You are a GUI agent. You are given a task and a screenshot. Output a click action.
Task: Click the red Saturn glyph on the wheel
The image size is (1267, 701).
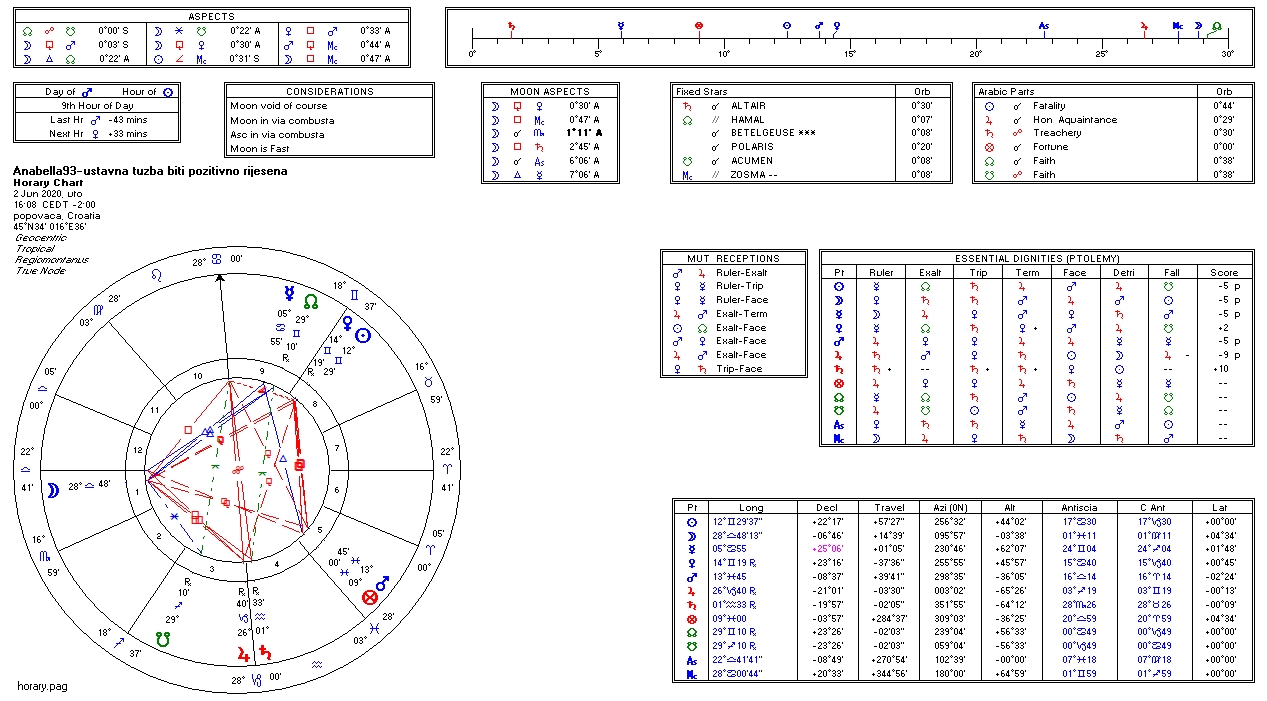pyautogui.click(x=264, y=654)
